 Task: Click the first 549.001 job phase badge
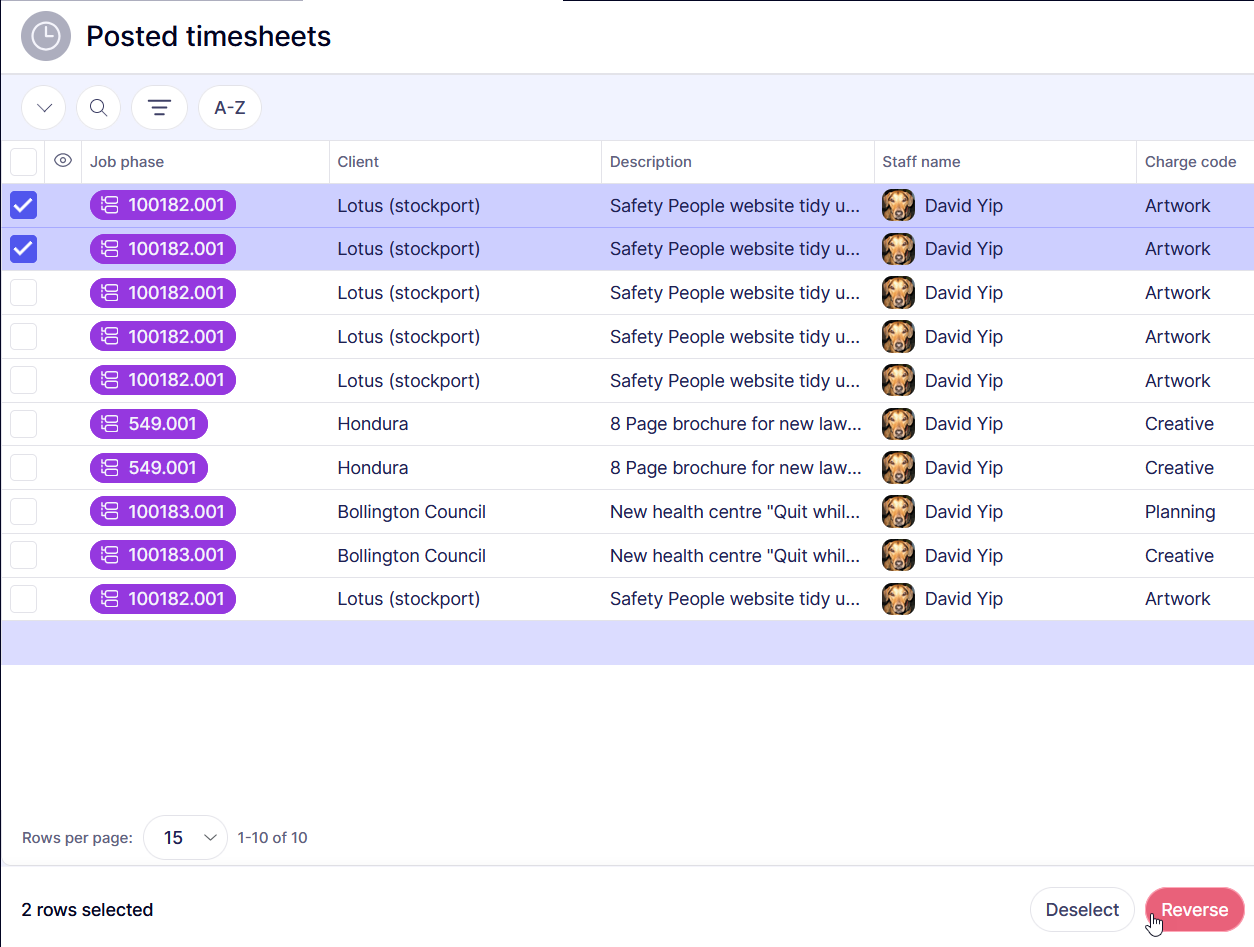point(149,424)
